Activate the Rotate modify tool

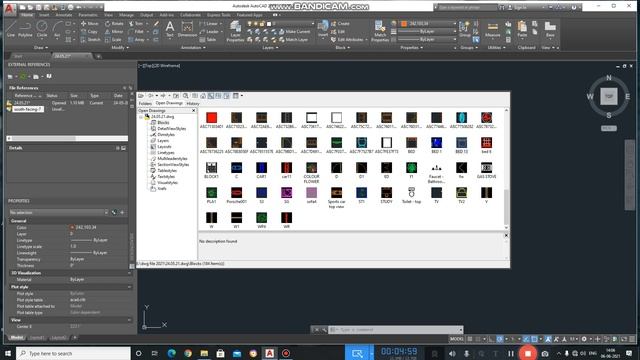(x=114, y=24)
